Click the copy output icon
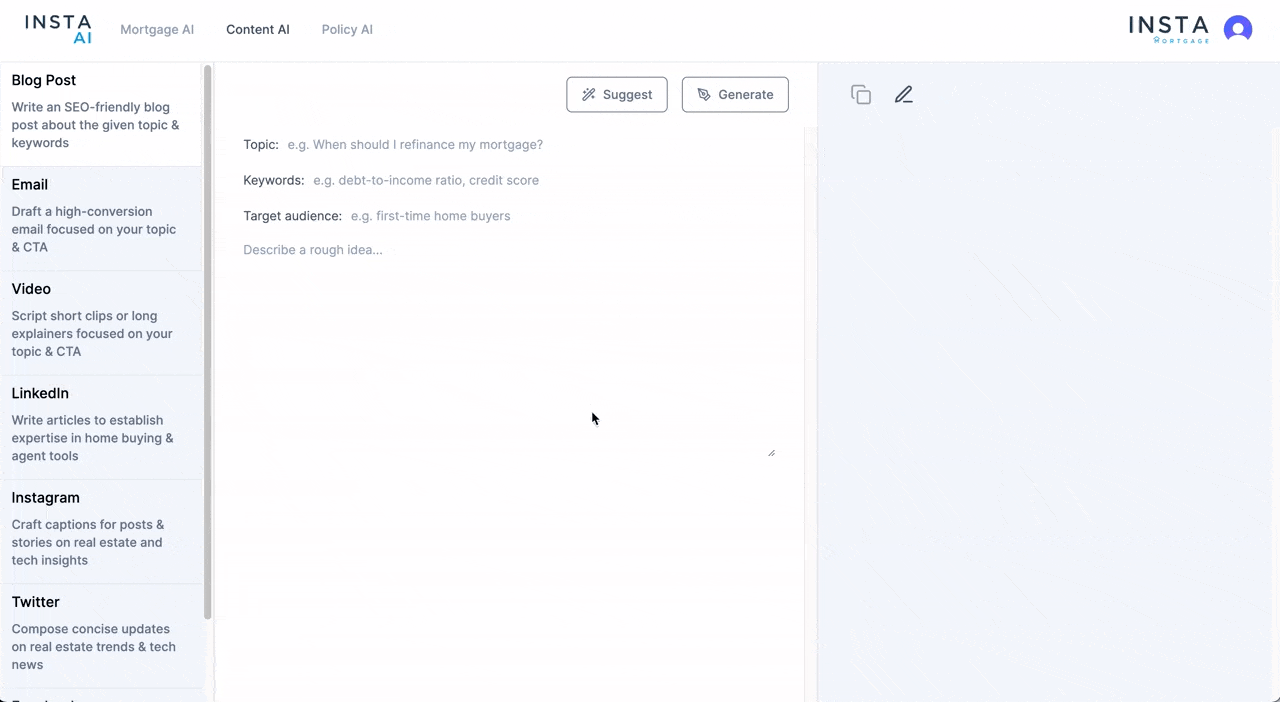This screenshot has height=702, width=1280. pos(861,95)
